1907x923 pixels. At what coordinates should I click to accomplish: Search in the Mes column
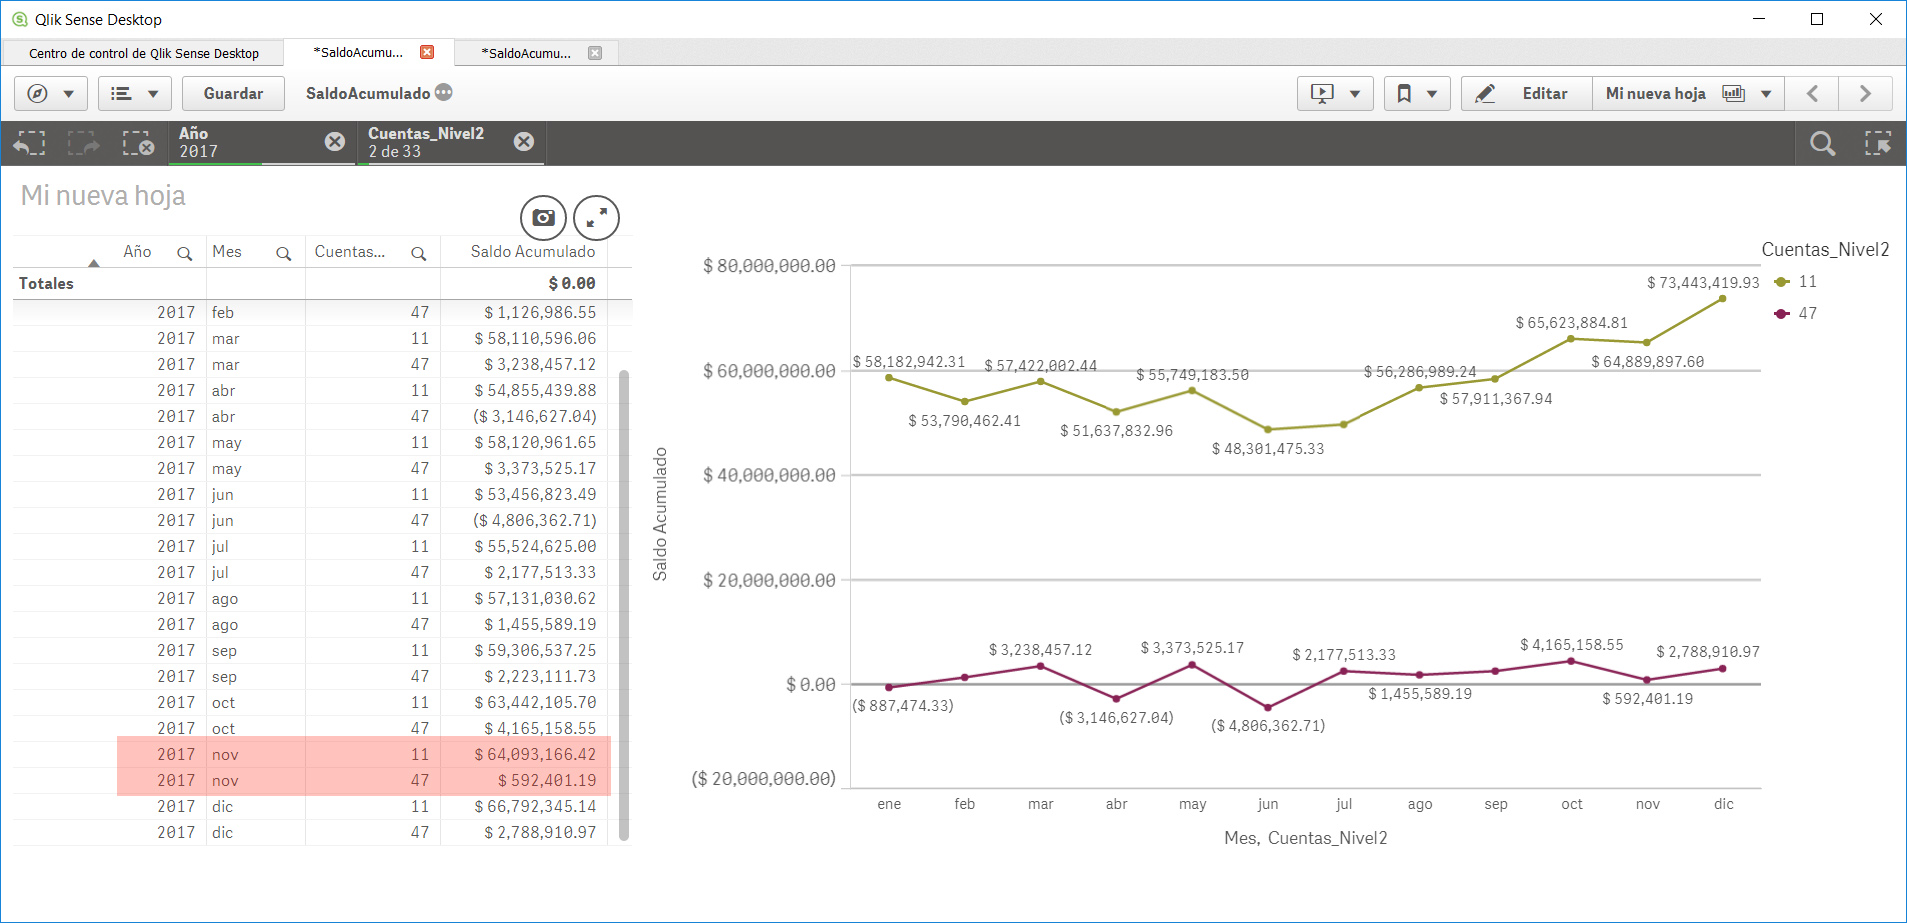pos(284,254)
